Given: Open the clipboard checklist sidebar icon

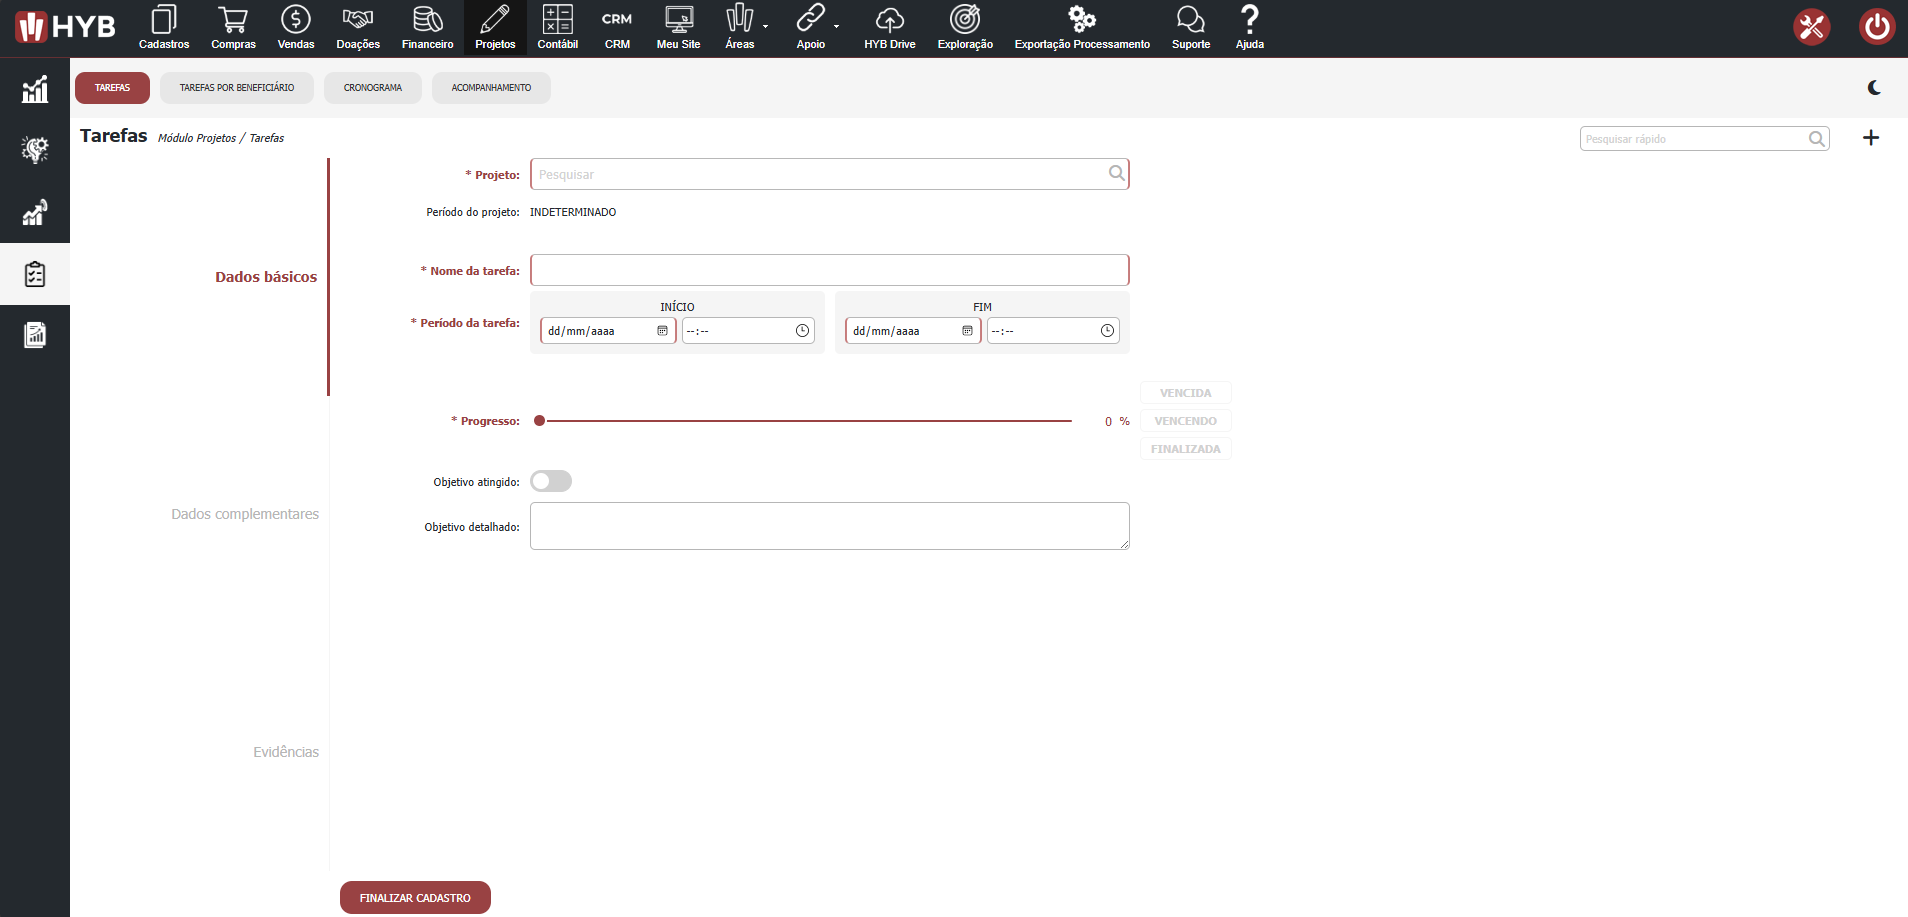Looking at the screenshot, I should point(35,274).
